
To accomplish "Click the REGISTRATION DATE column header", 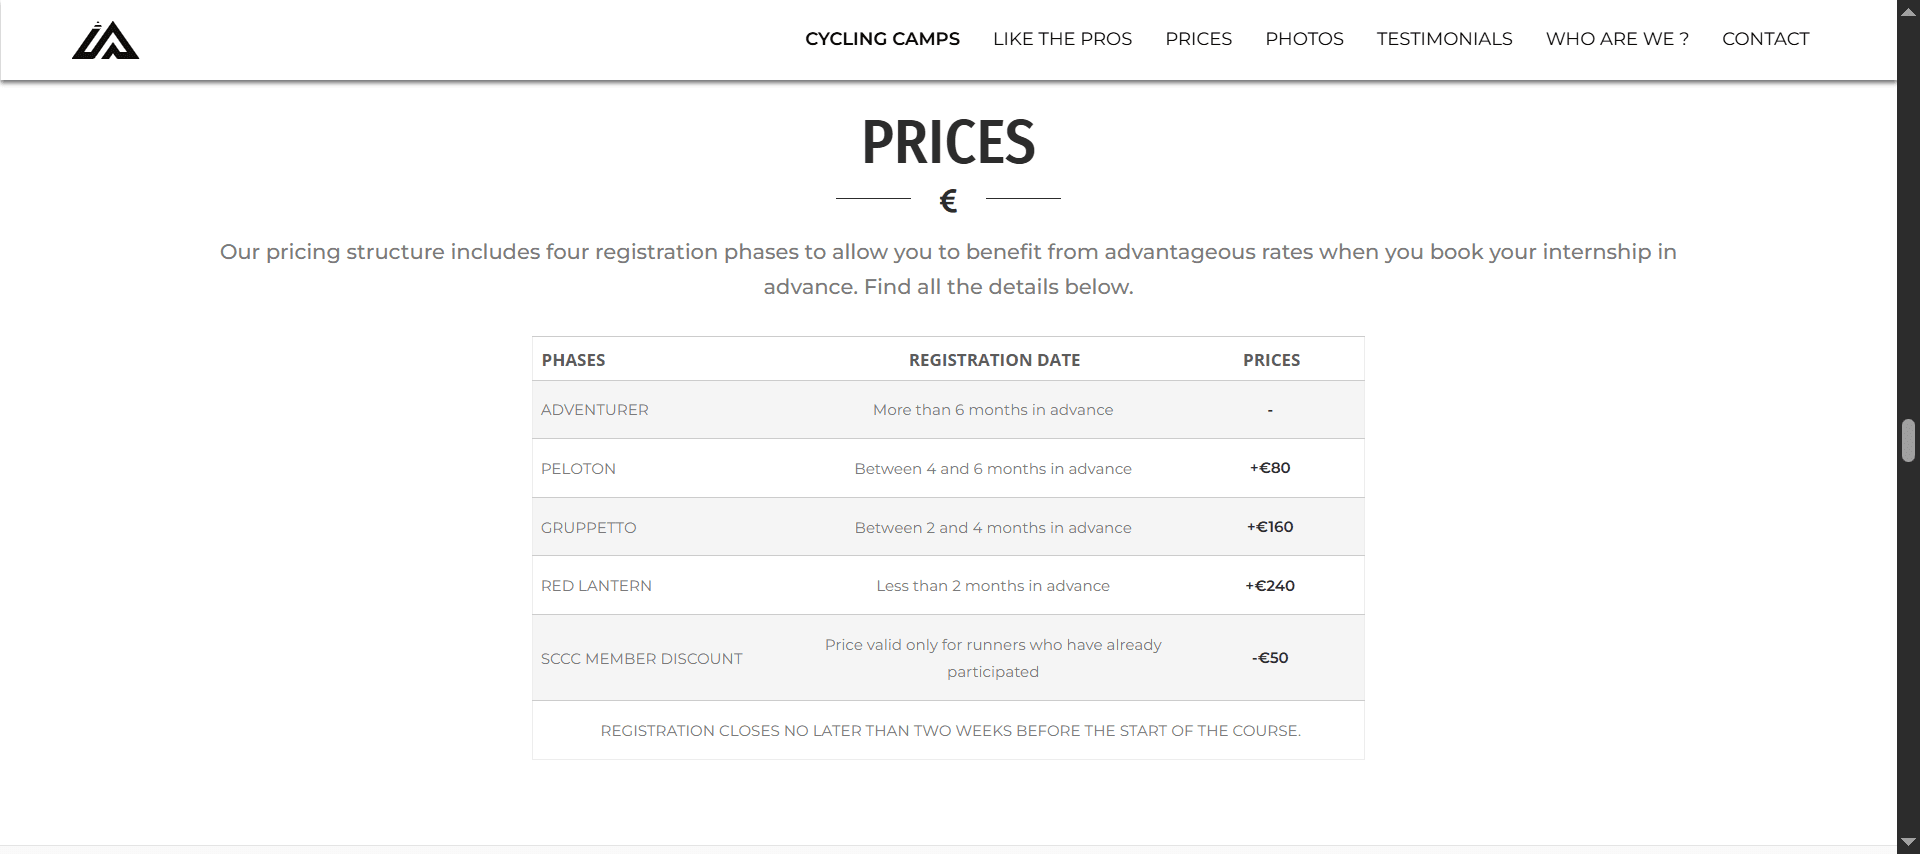I will click(994, 360).
